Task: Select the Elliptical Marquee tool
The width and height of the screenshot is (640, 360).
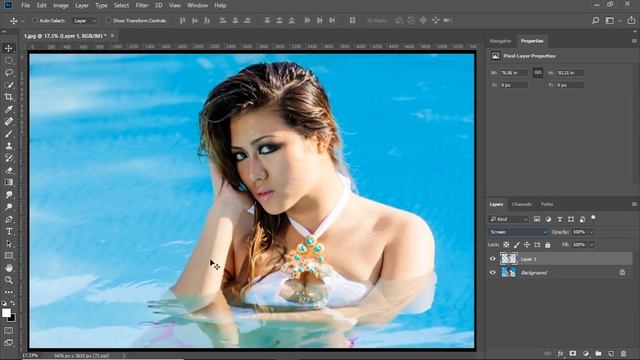Action: tap(9, 60)
